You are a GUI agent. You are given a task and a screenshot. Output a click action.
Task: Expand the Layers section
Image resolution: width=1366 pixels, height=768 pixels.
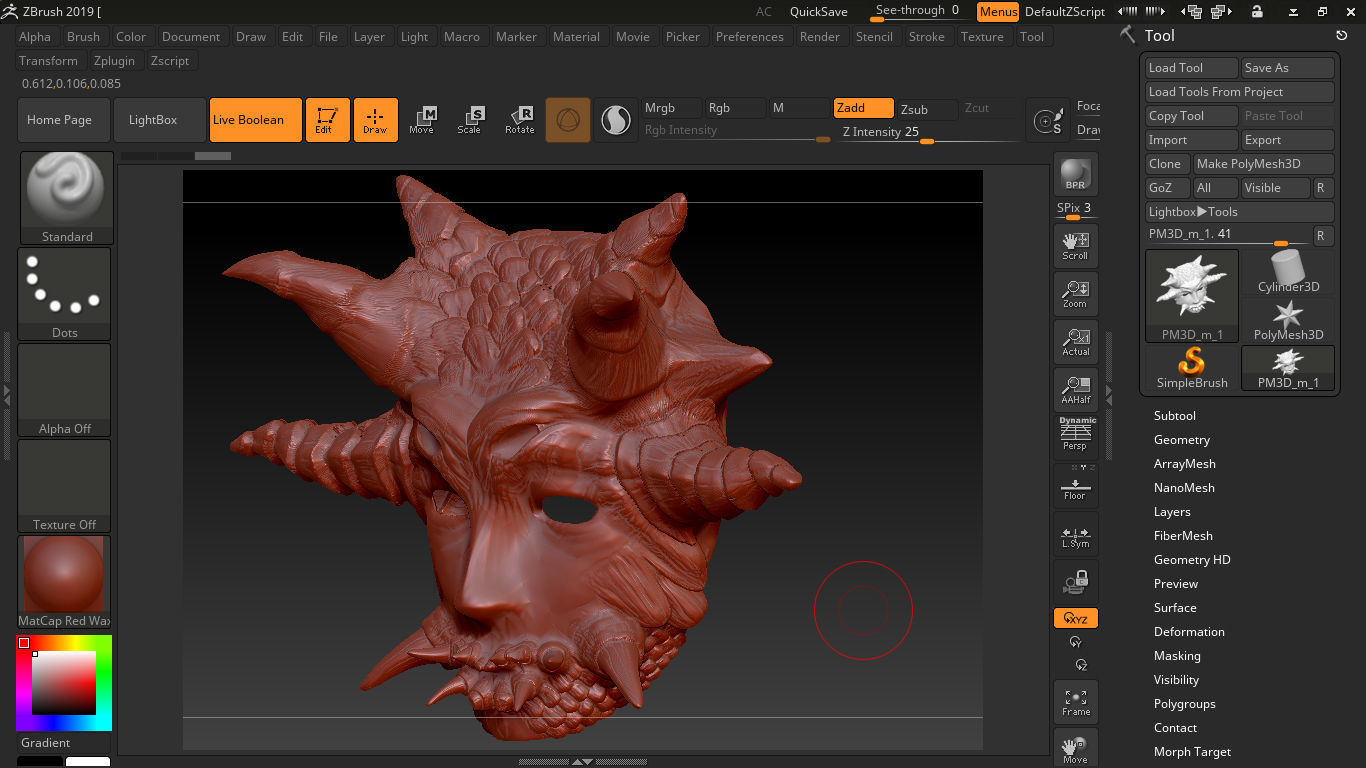pos(1172,512)
